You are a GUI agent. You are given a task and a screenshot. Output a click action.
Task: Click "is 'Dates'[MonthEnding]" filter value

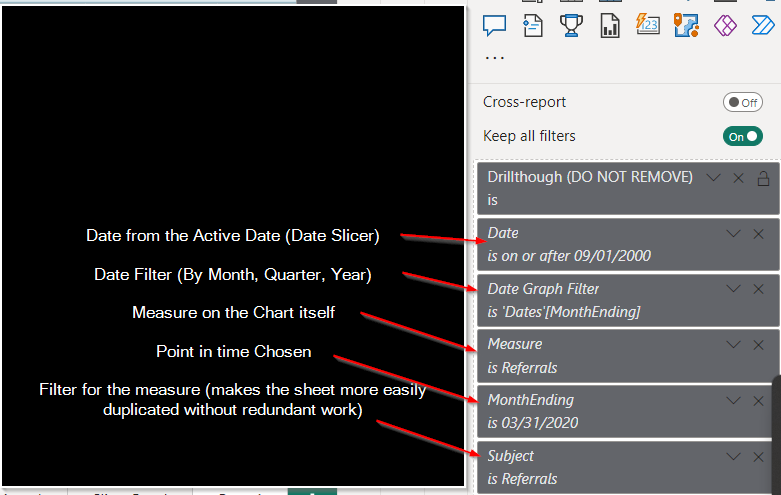pyautogui.click(x=564, y=312)
